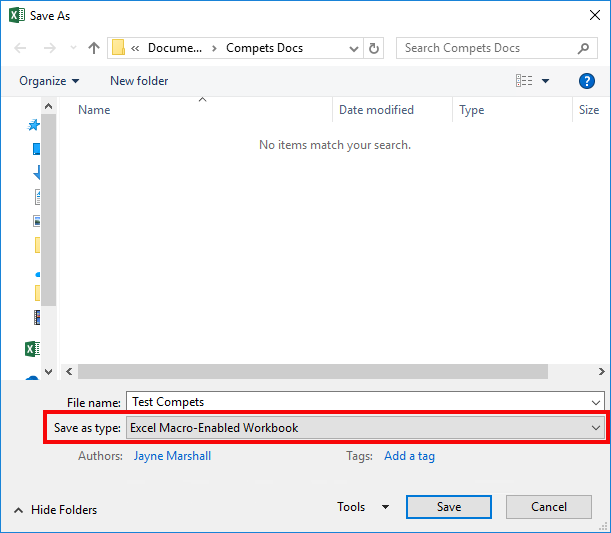Screen dimensions: 611x533
Task: Click the Cancel button
Action: pyautogui.click(x=549, y=507)
